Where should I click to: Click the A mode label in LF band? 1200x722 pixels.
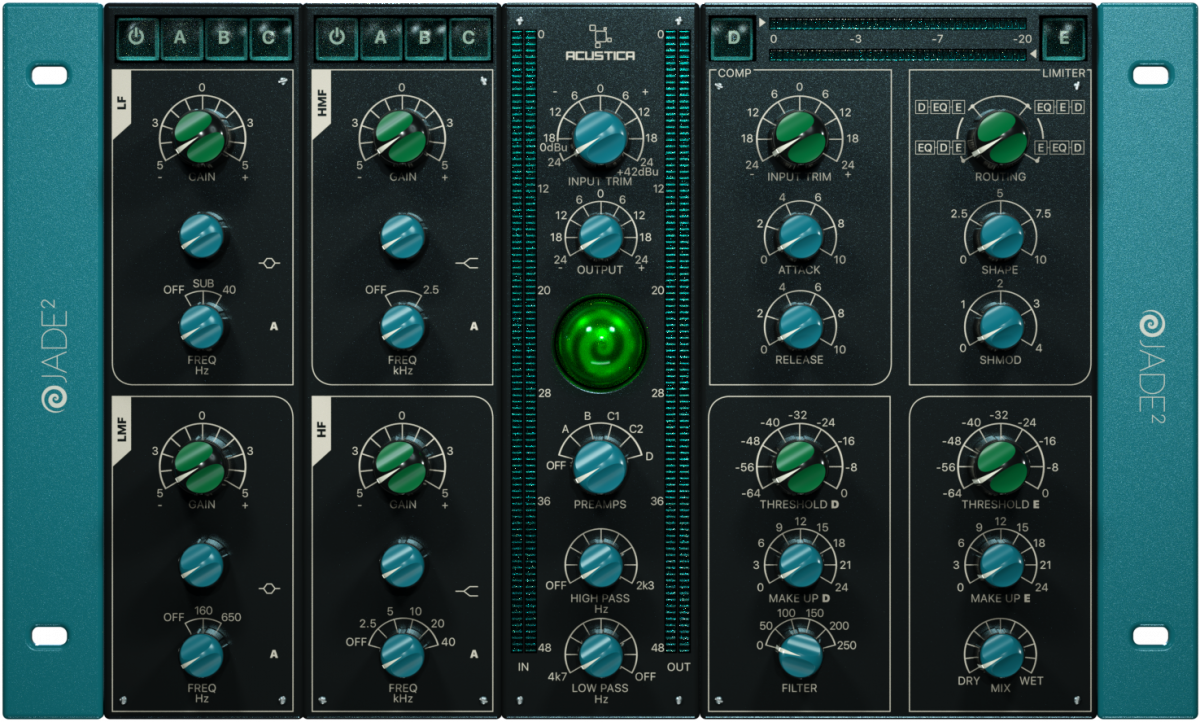click(x=274, y=326)
